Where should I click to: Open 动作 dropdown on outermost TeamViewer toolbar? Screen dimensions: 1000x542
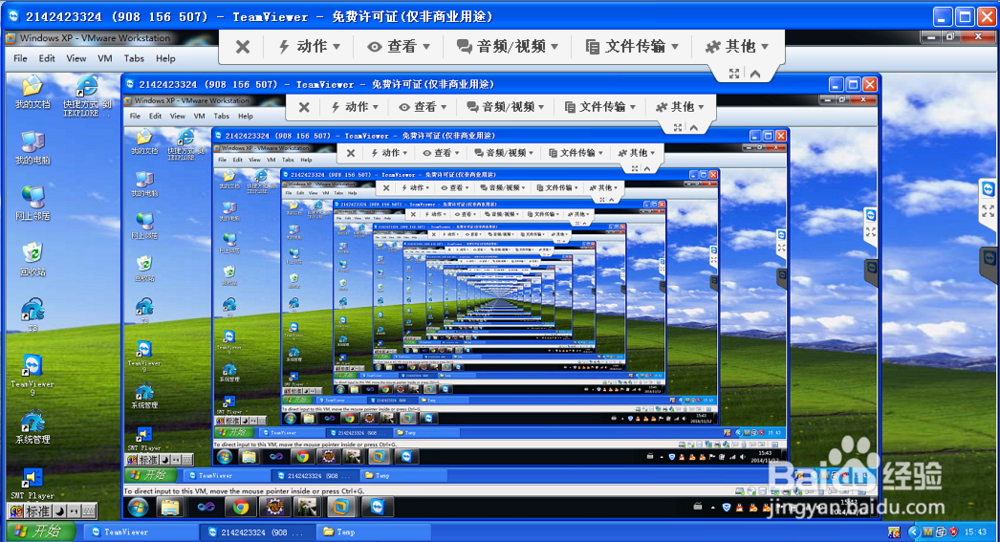tap(309, 47)
